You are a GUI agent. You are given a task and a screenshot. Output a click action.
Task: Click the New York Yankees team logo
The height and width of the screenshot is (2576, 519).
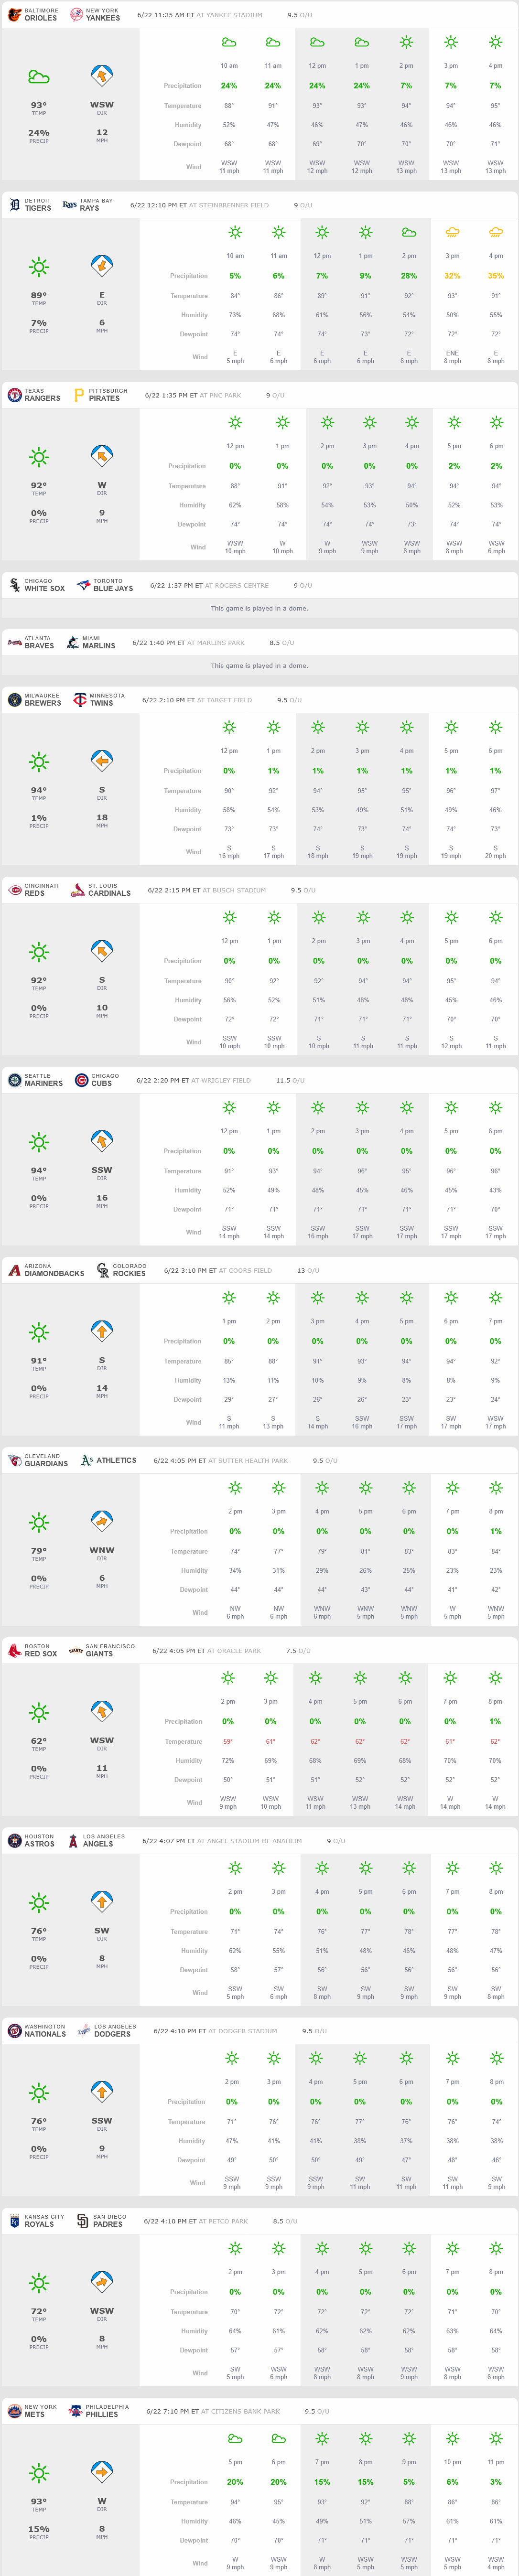pyautogui.click(x=76, y=15)
